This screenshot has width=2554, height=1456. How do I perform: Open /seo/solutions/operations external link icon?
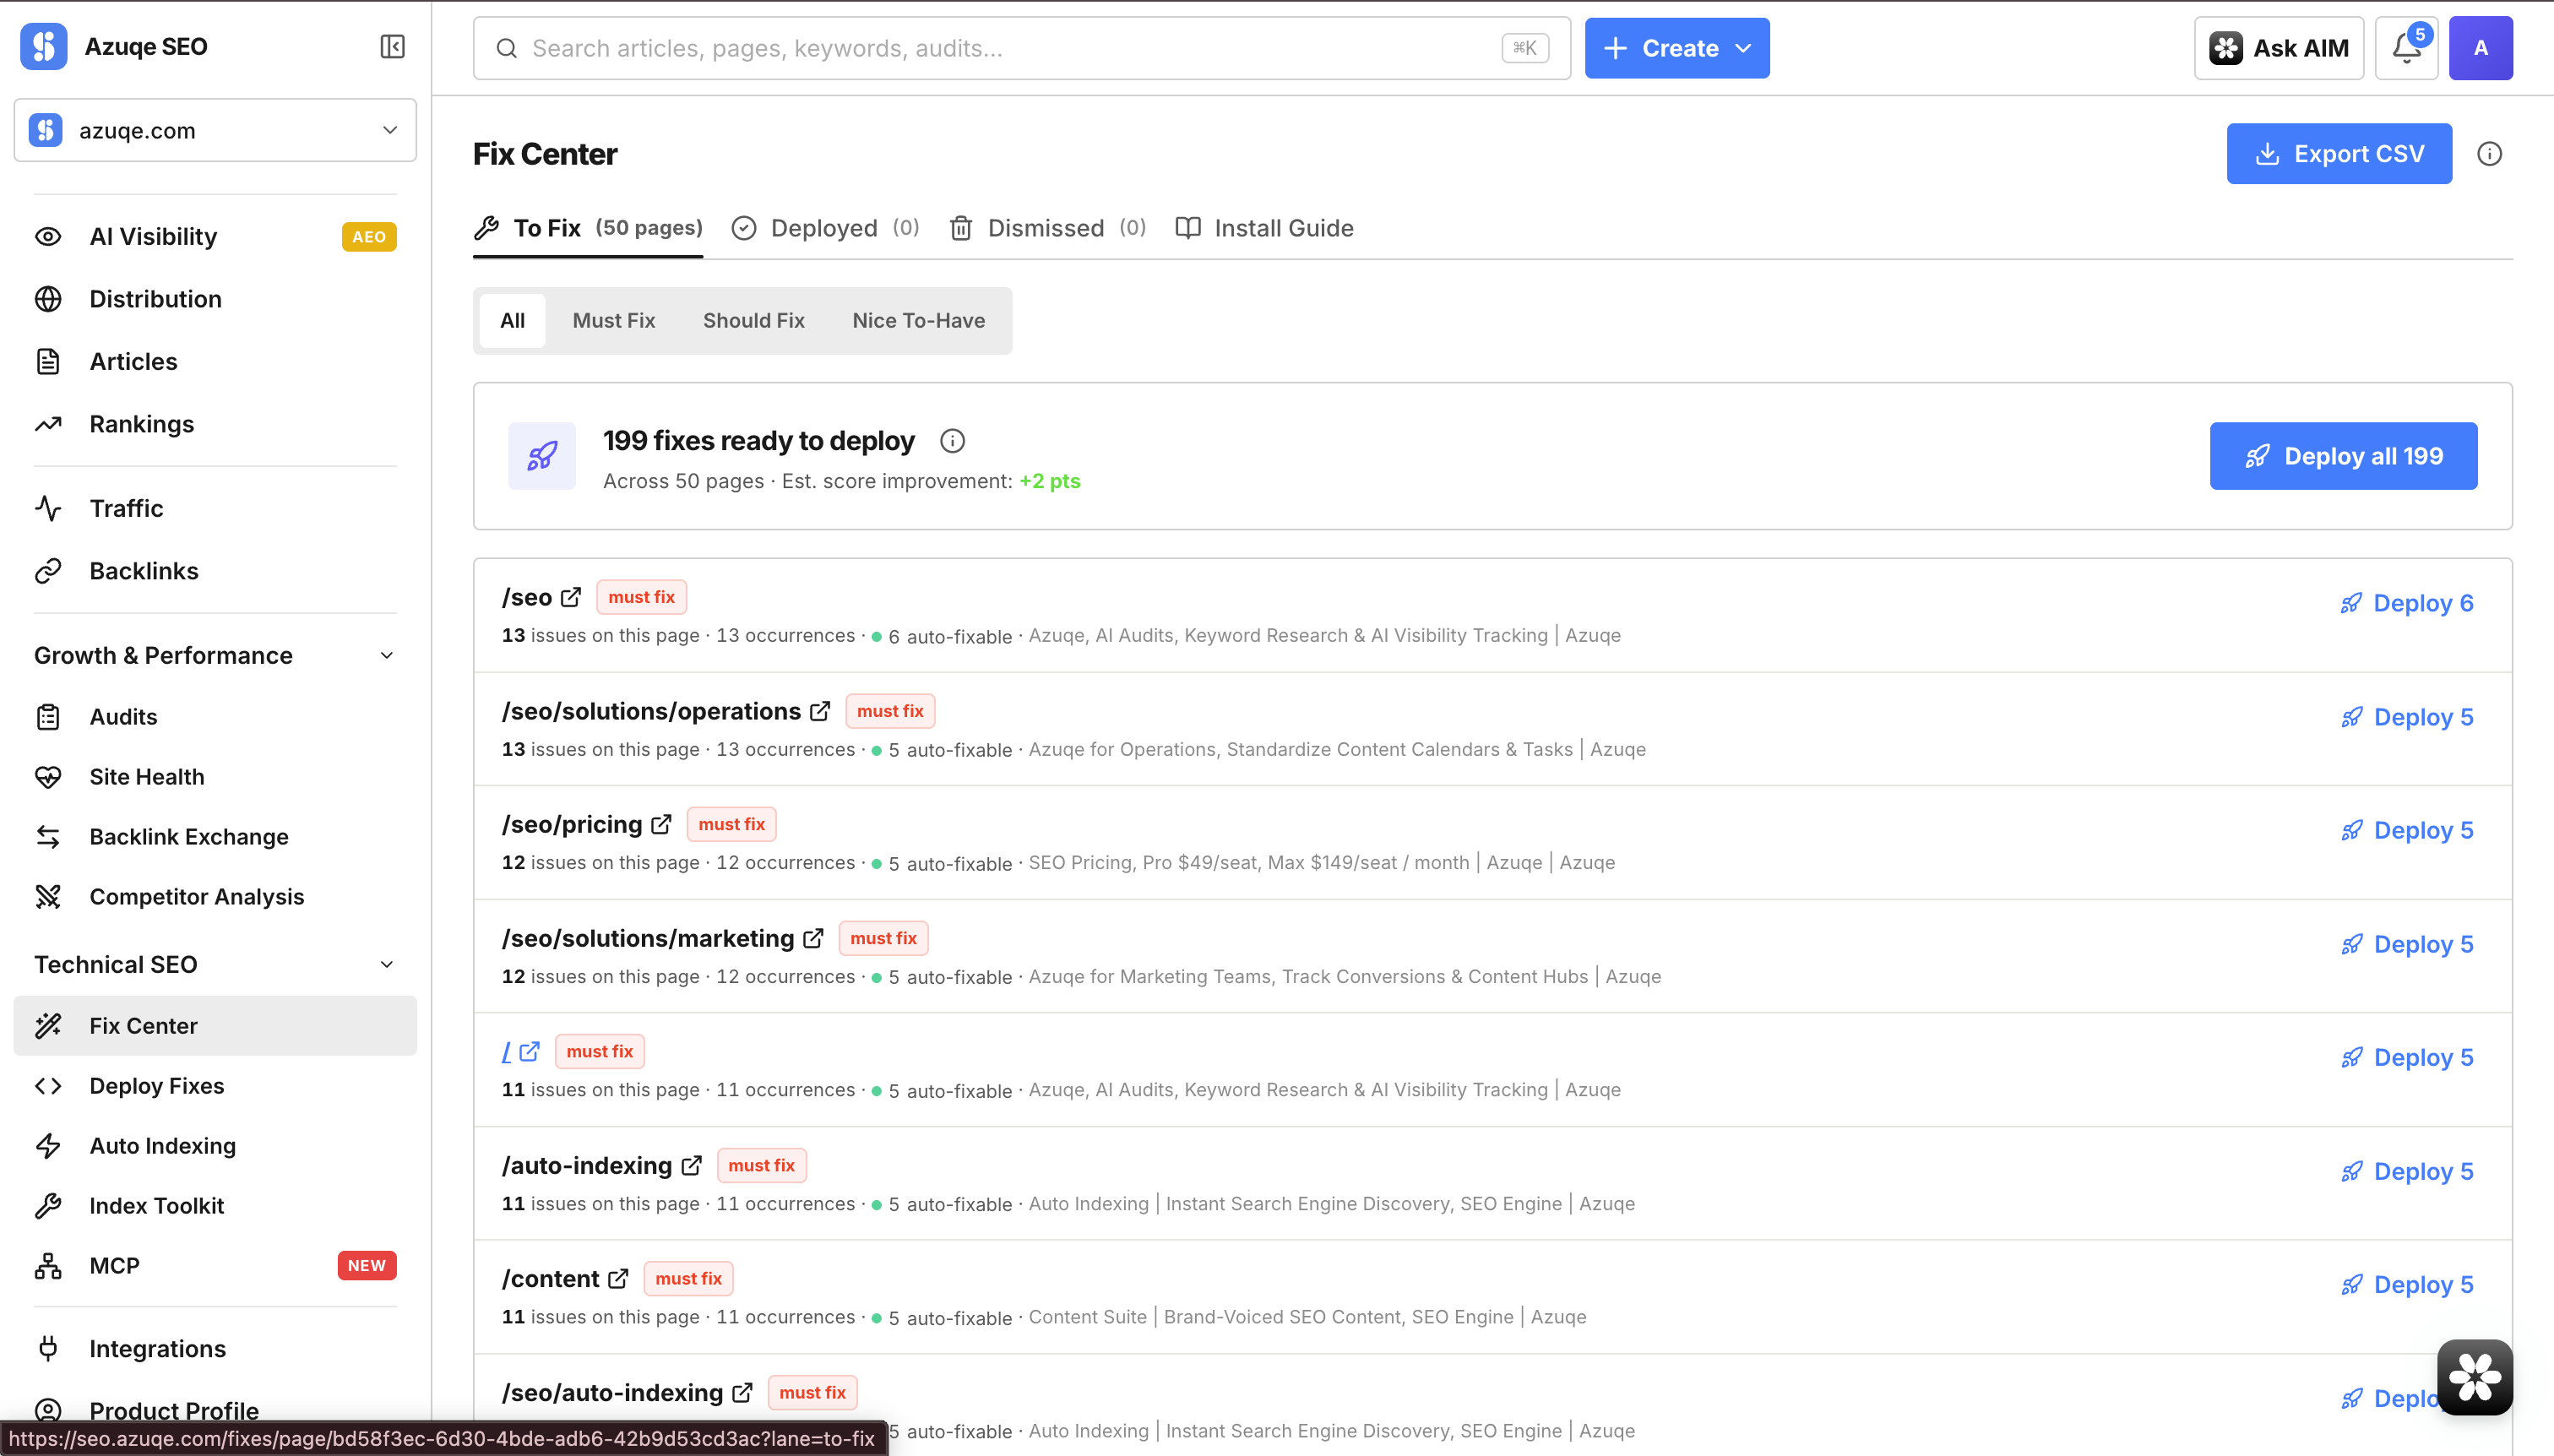click(820, 711)
